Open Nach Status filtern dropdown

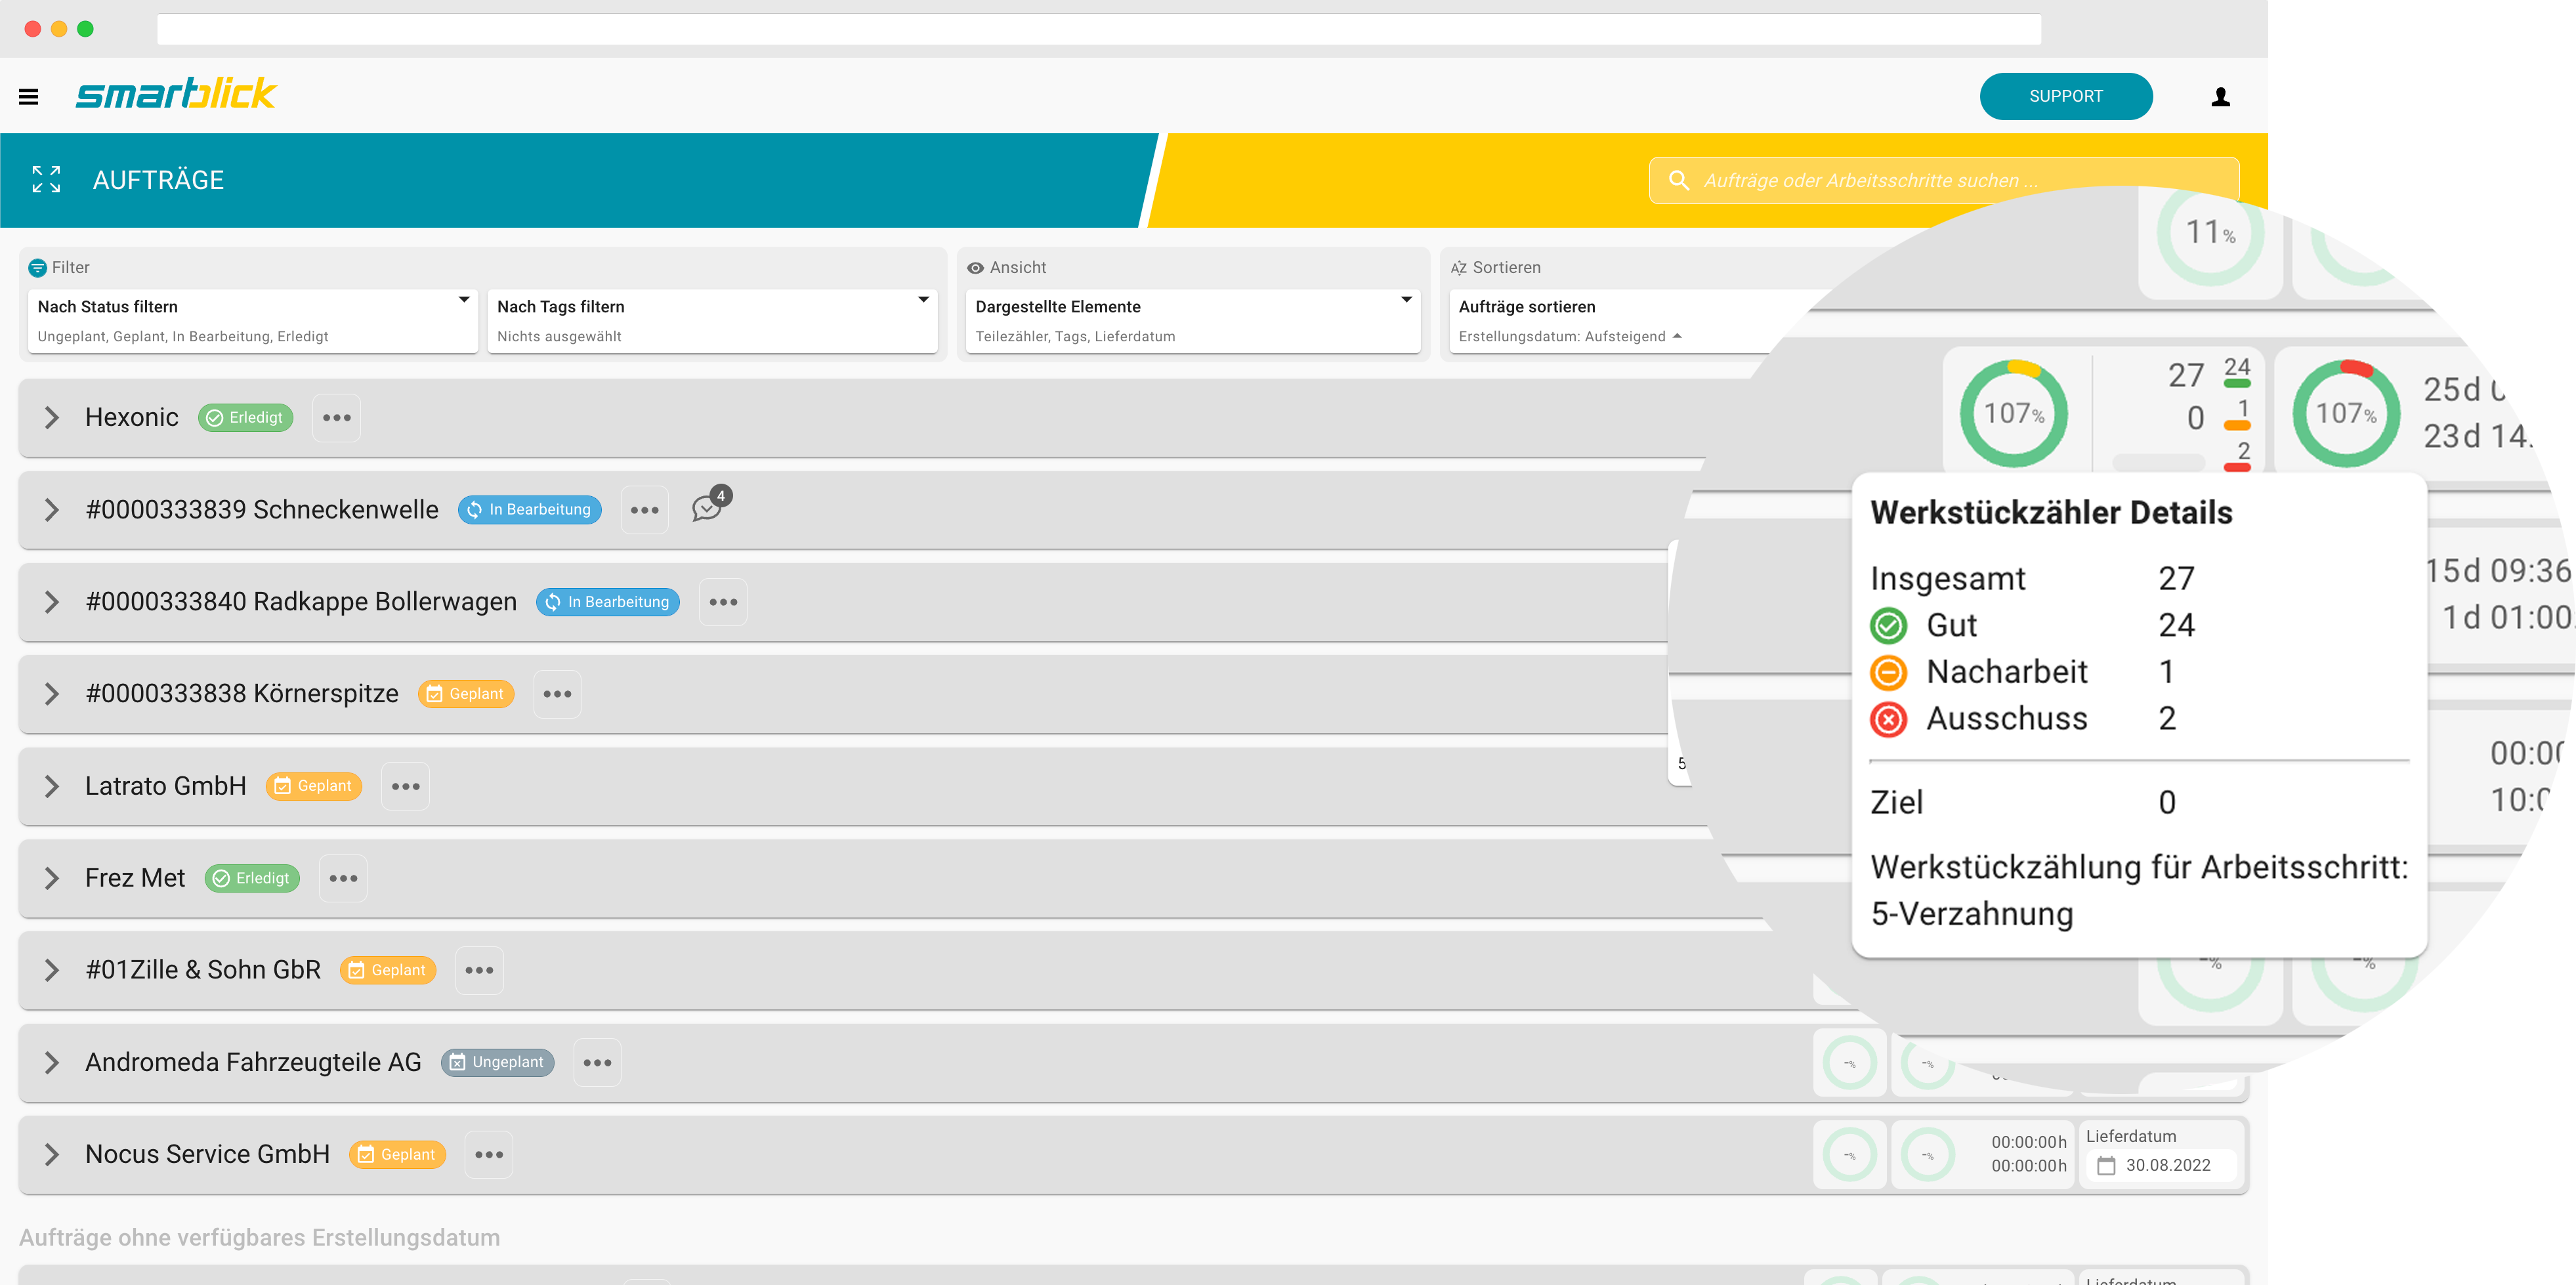point(253,321)
